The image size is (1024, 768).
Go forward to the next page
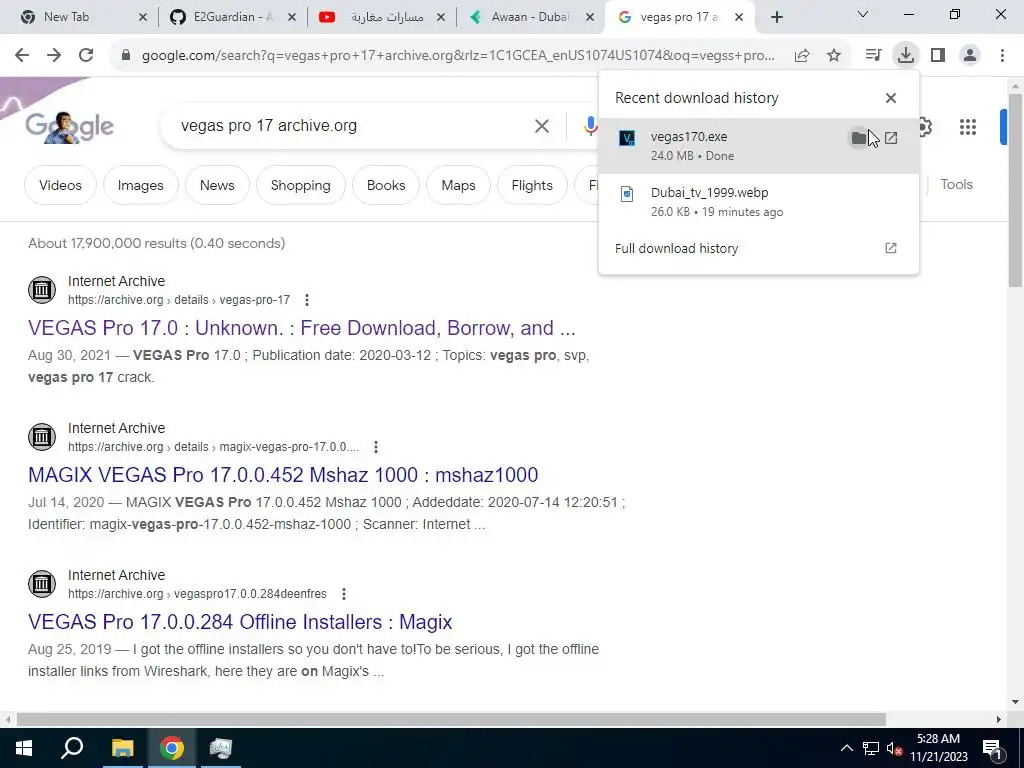[54, 56]
